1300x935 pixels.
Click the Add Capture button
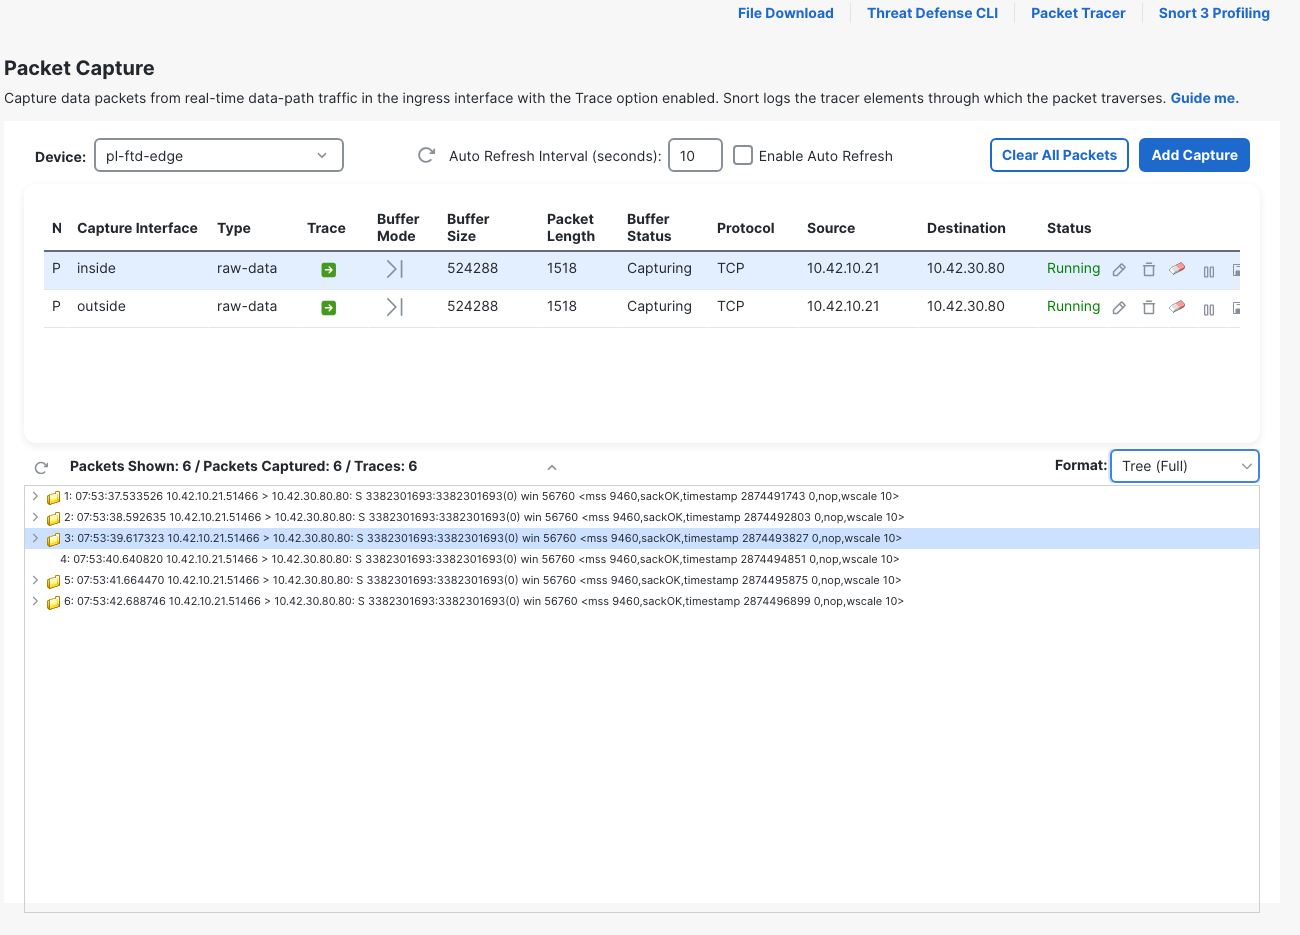click(1194, 155)
